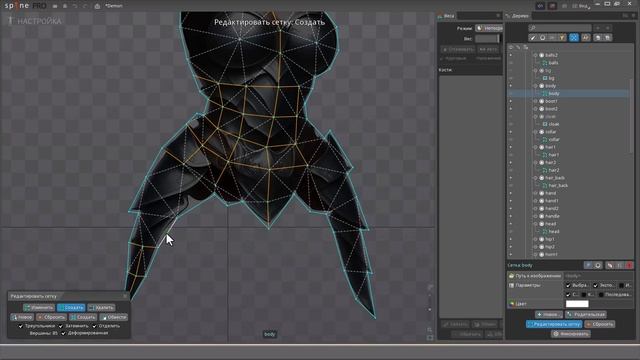Close the Редактировать сетку panel
Image resolution: width=640 pixels, height=360 pixels.
(125, 296)
